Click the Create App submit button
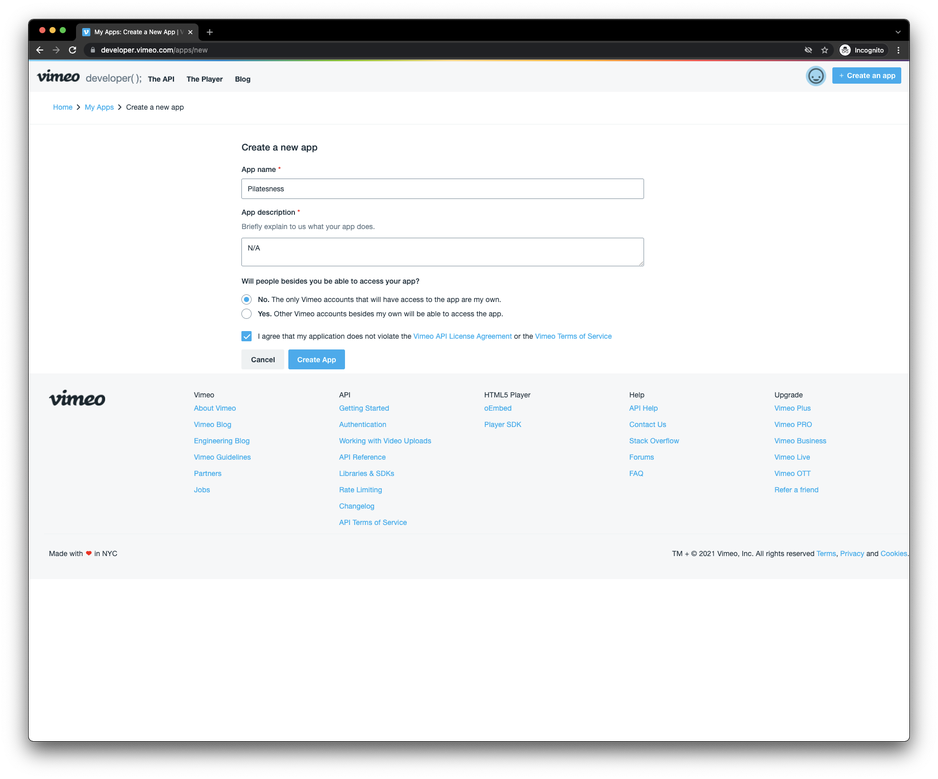The image size is (938, 779). (x=316, y=360)
